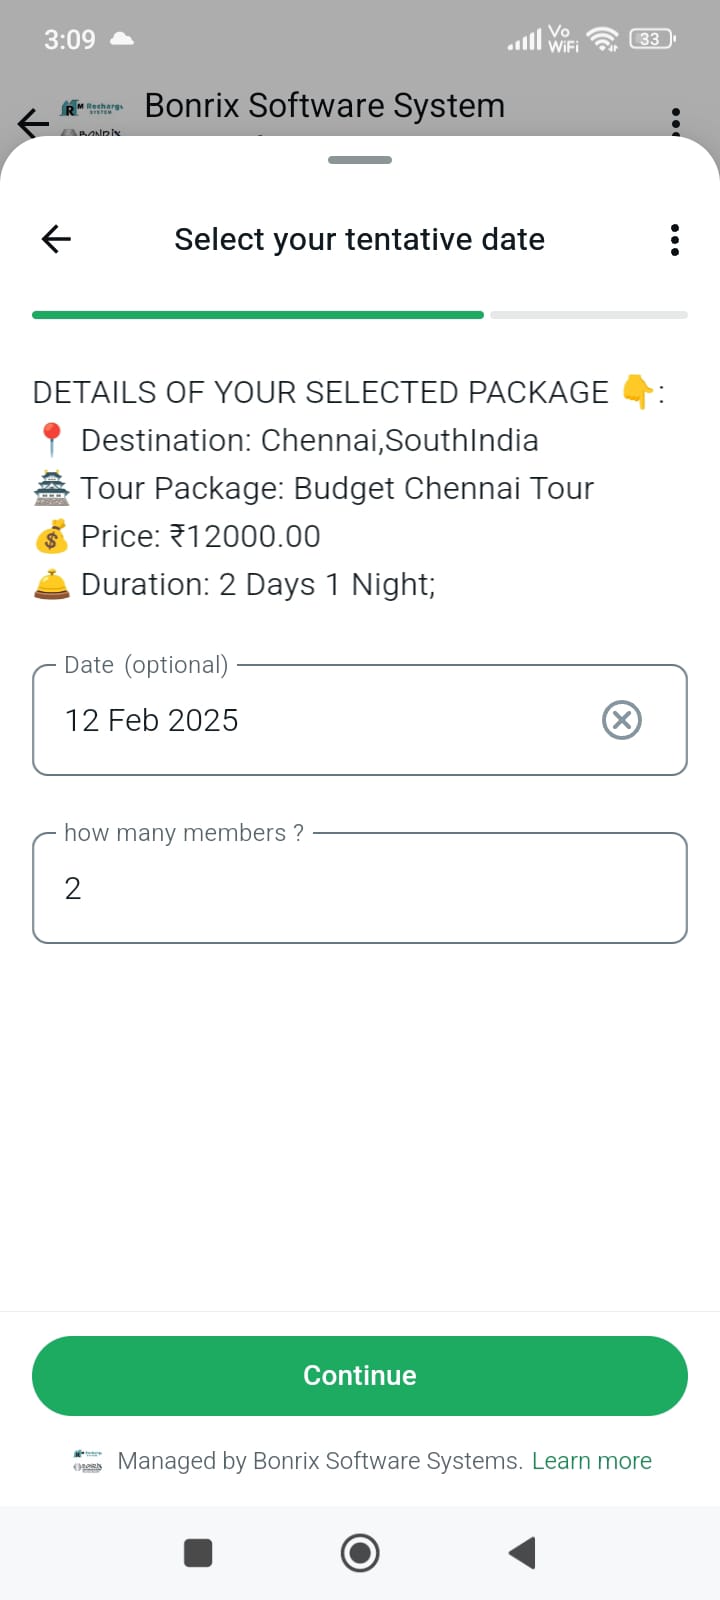Open the Learn more link

click(592, 1461)
